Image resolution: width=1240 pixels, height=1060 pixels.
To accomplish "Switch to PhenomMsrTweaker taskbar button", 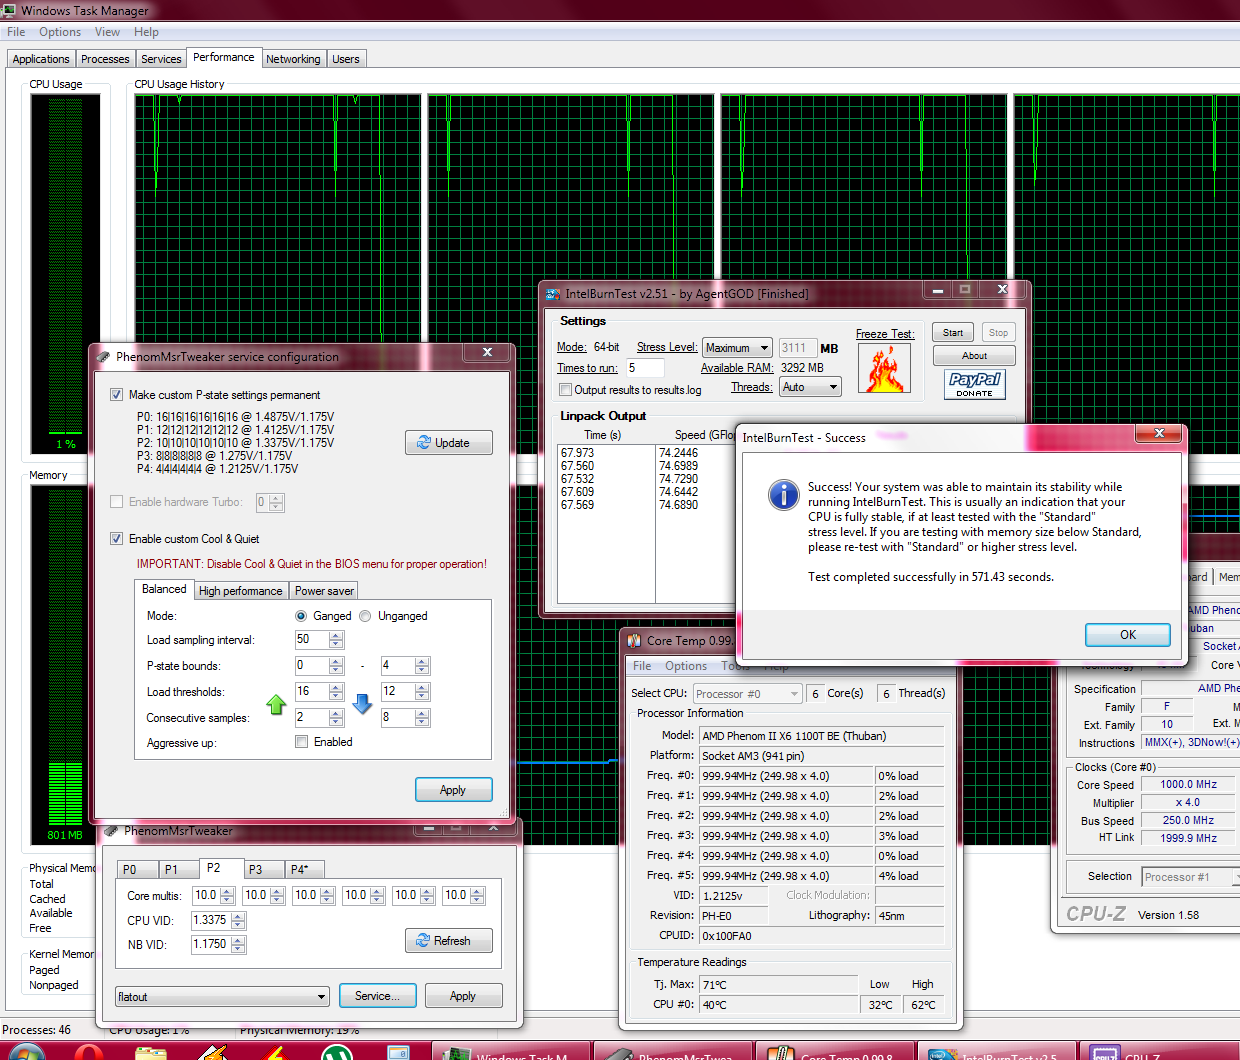I will coord(674,1052).
